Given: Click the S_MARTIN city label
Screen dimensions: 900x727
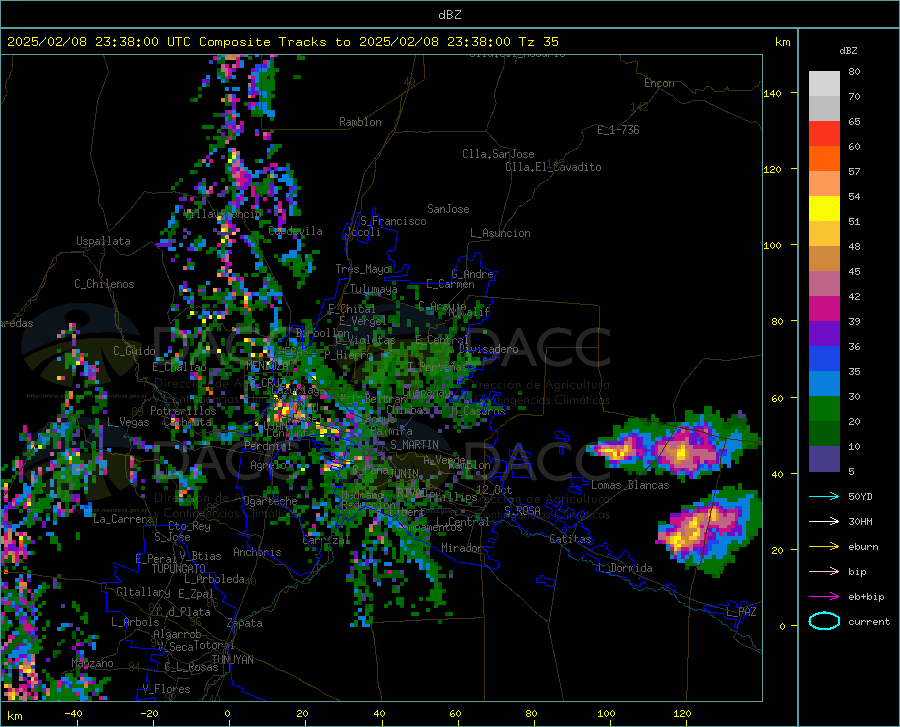Looking at the screenshot, I should click(x=414, y=445).
